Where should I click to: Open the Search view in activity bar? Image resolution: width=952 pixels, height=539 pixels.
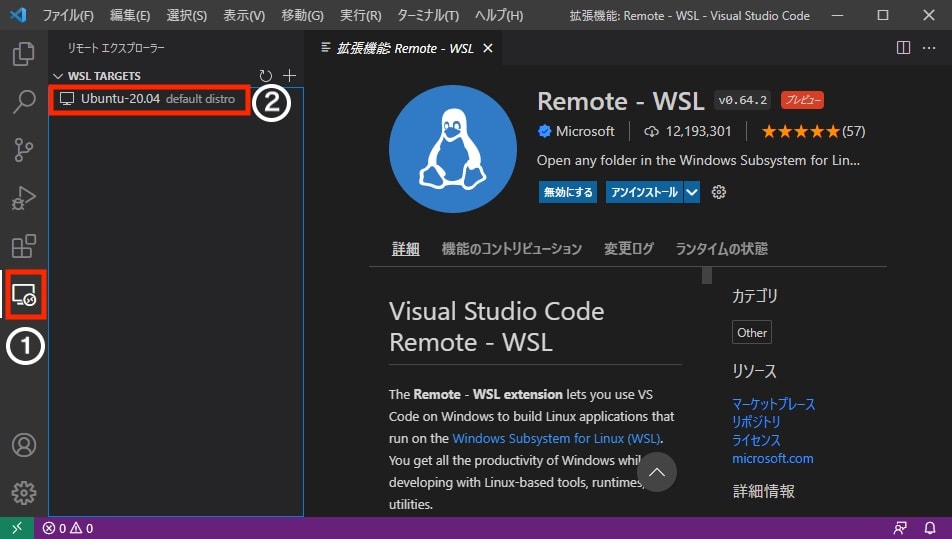pos(24,101)
